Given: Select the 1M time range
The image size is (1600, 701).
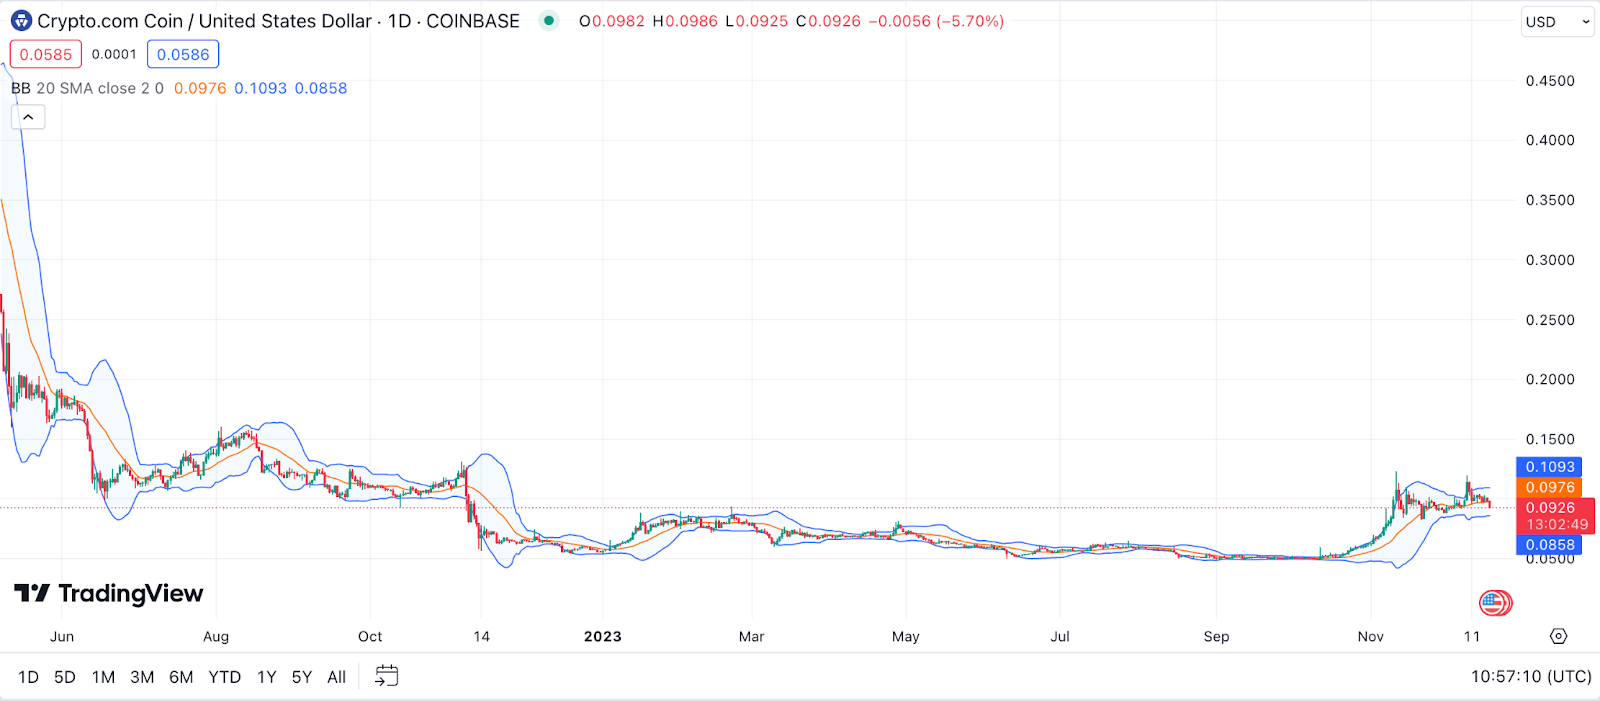Looking at the screenshot, I should point(103,677).
